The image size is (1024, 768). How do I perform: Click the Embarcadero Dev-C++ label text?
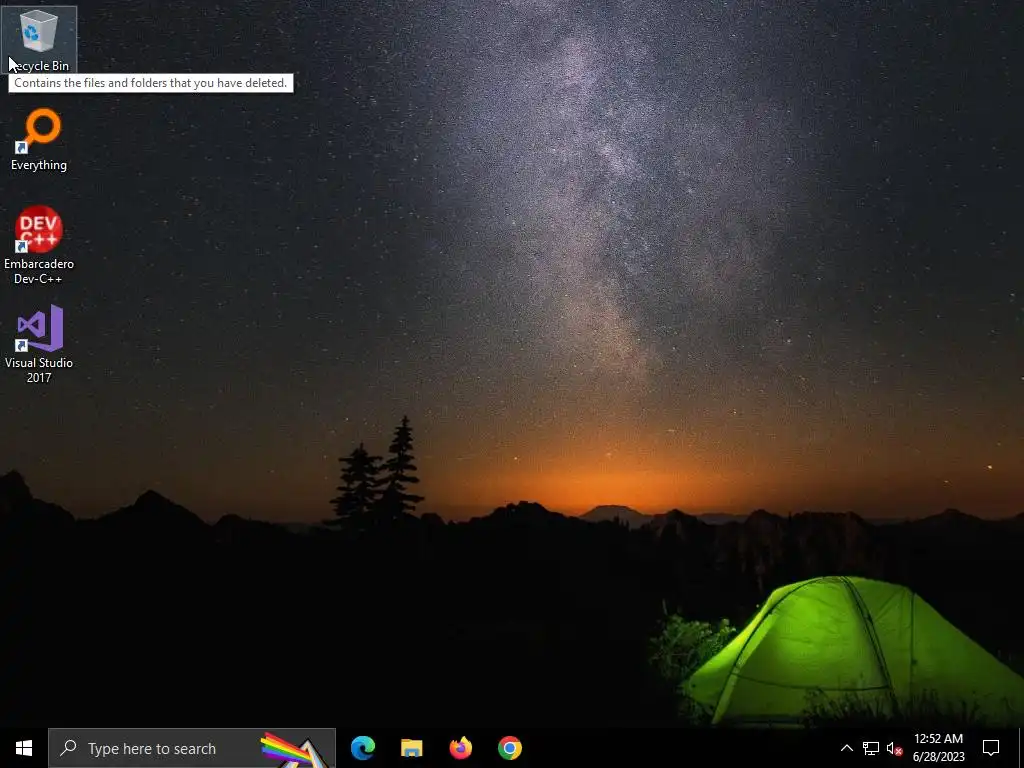pos(39,271)
